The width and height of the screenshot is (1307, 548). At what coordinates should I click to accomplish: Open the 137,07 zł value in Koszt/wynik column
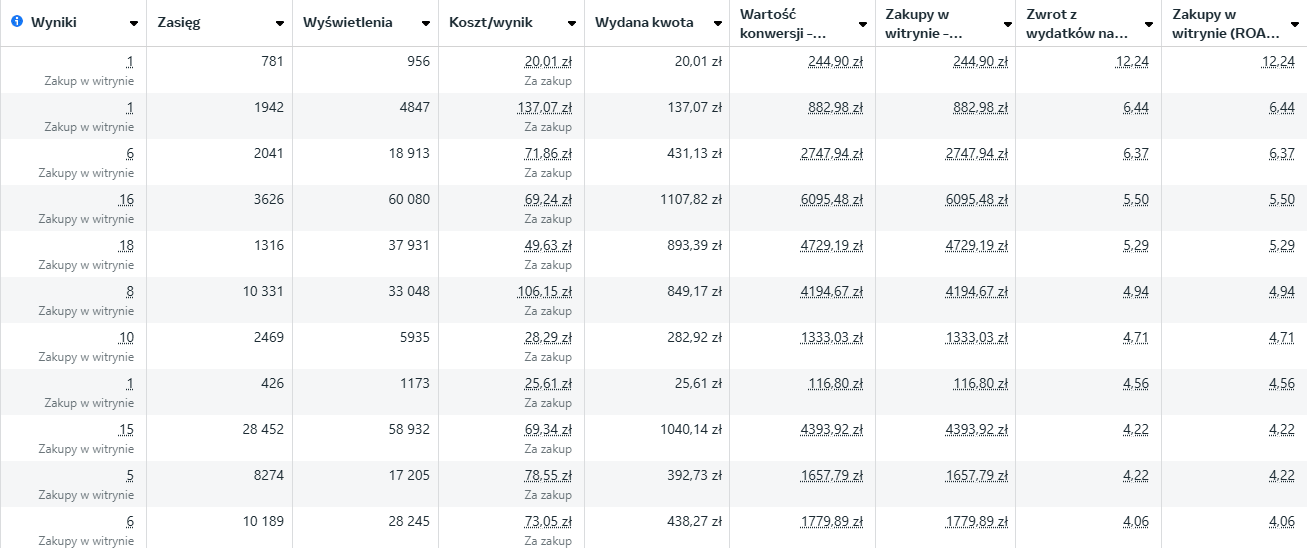pyautogui.click(x=548, y=108)
